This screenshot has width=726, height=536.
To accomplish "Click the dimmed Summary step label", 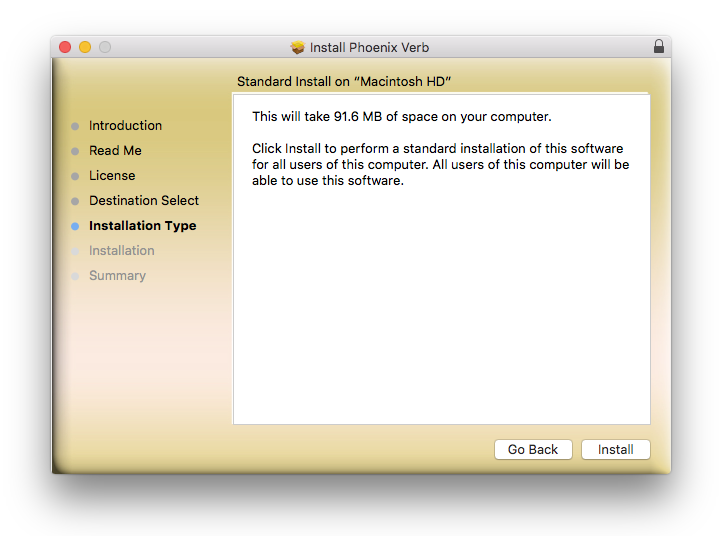I will 117,276.
